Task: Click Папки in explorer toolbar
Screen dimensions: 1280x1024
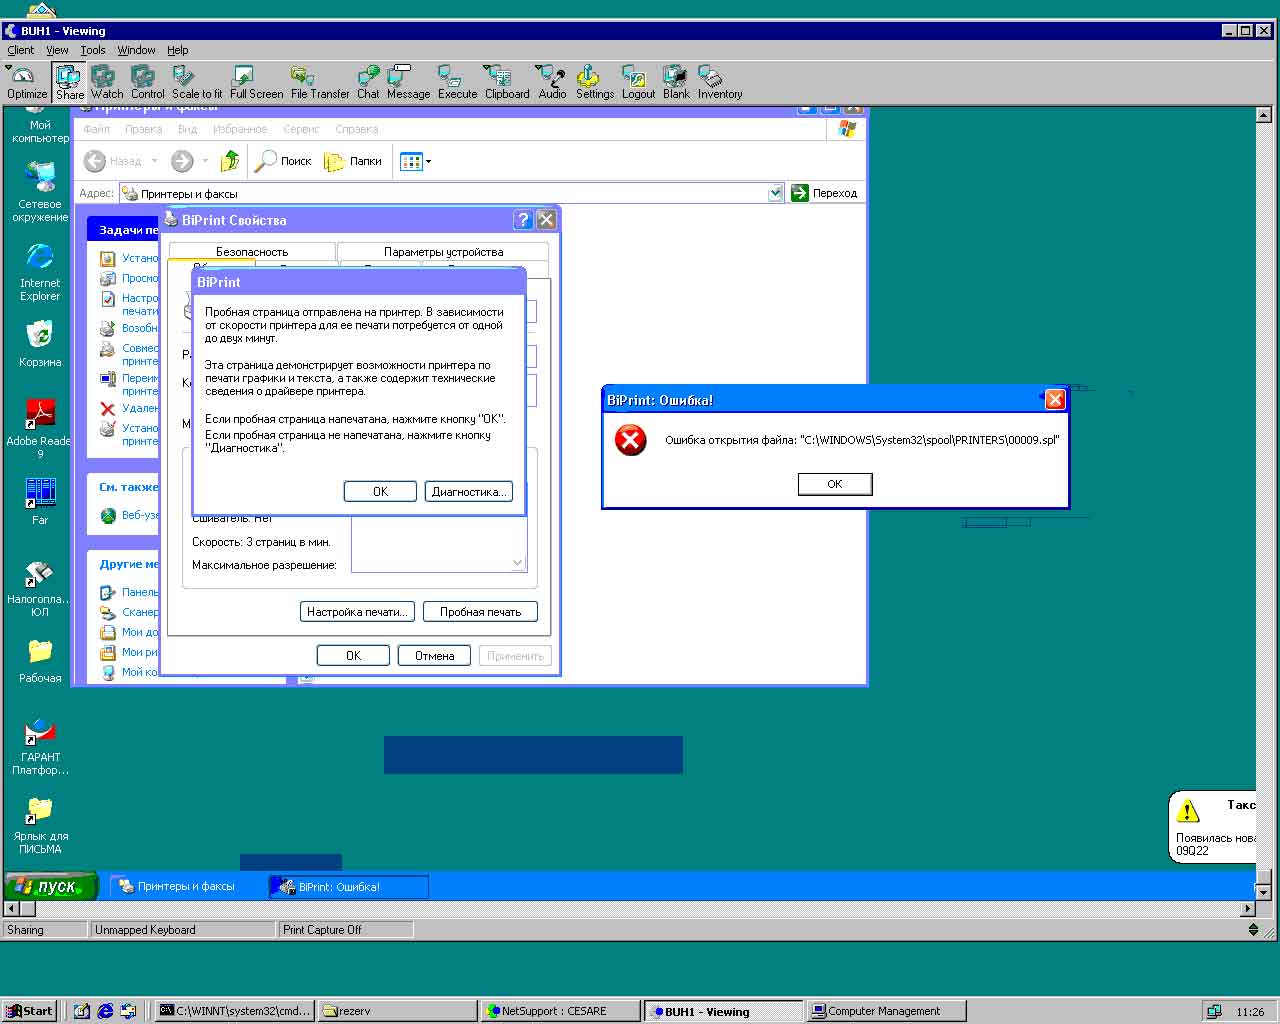Action: point(353,161)
